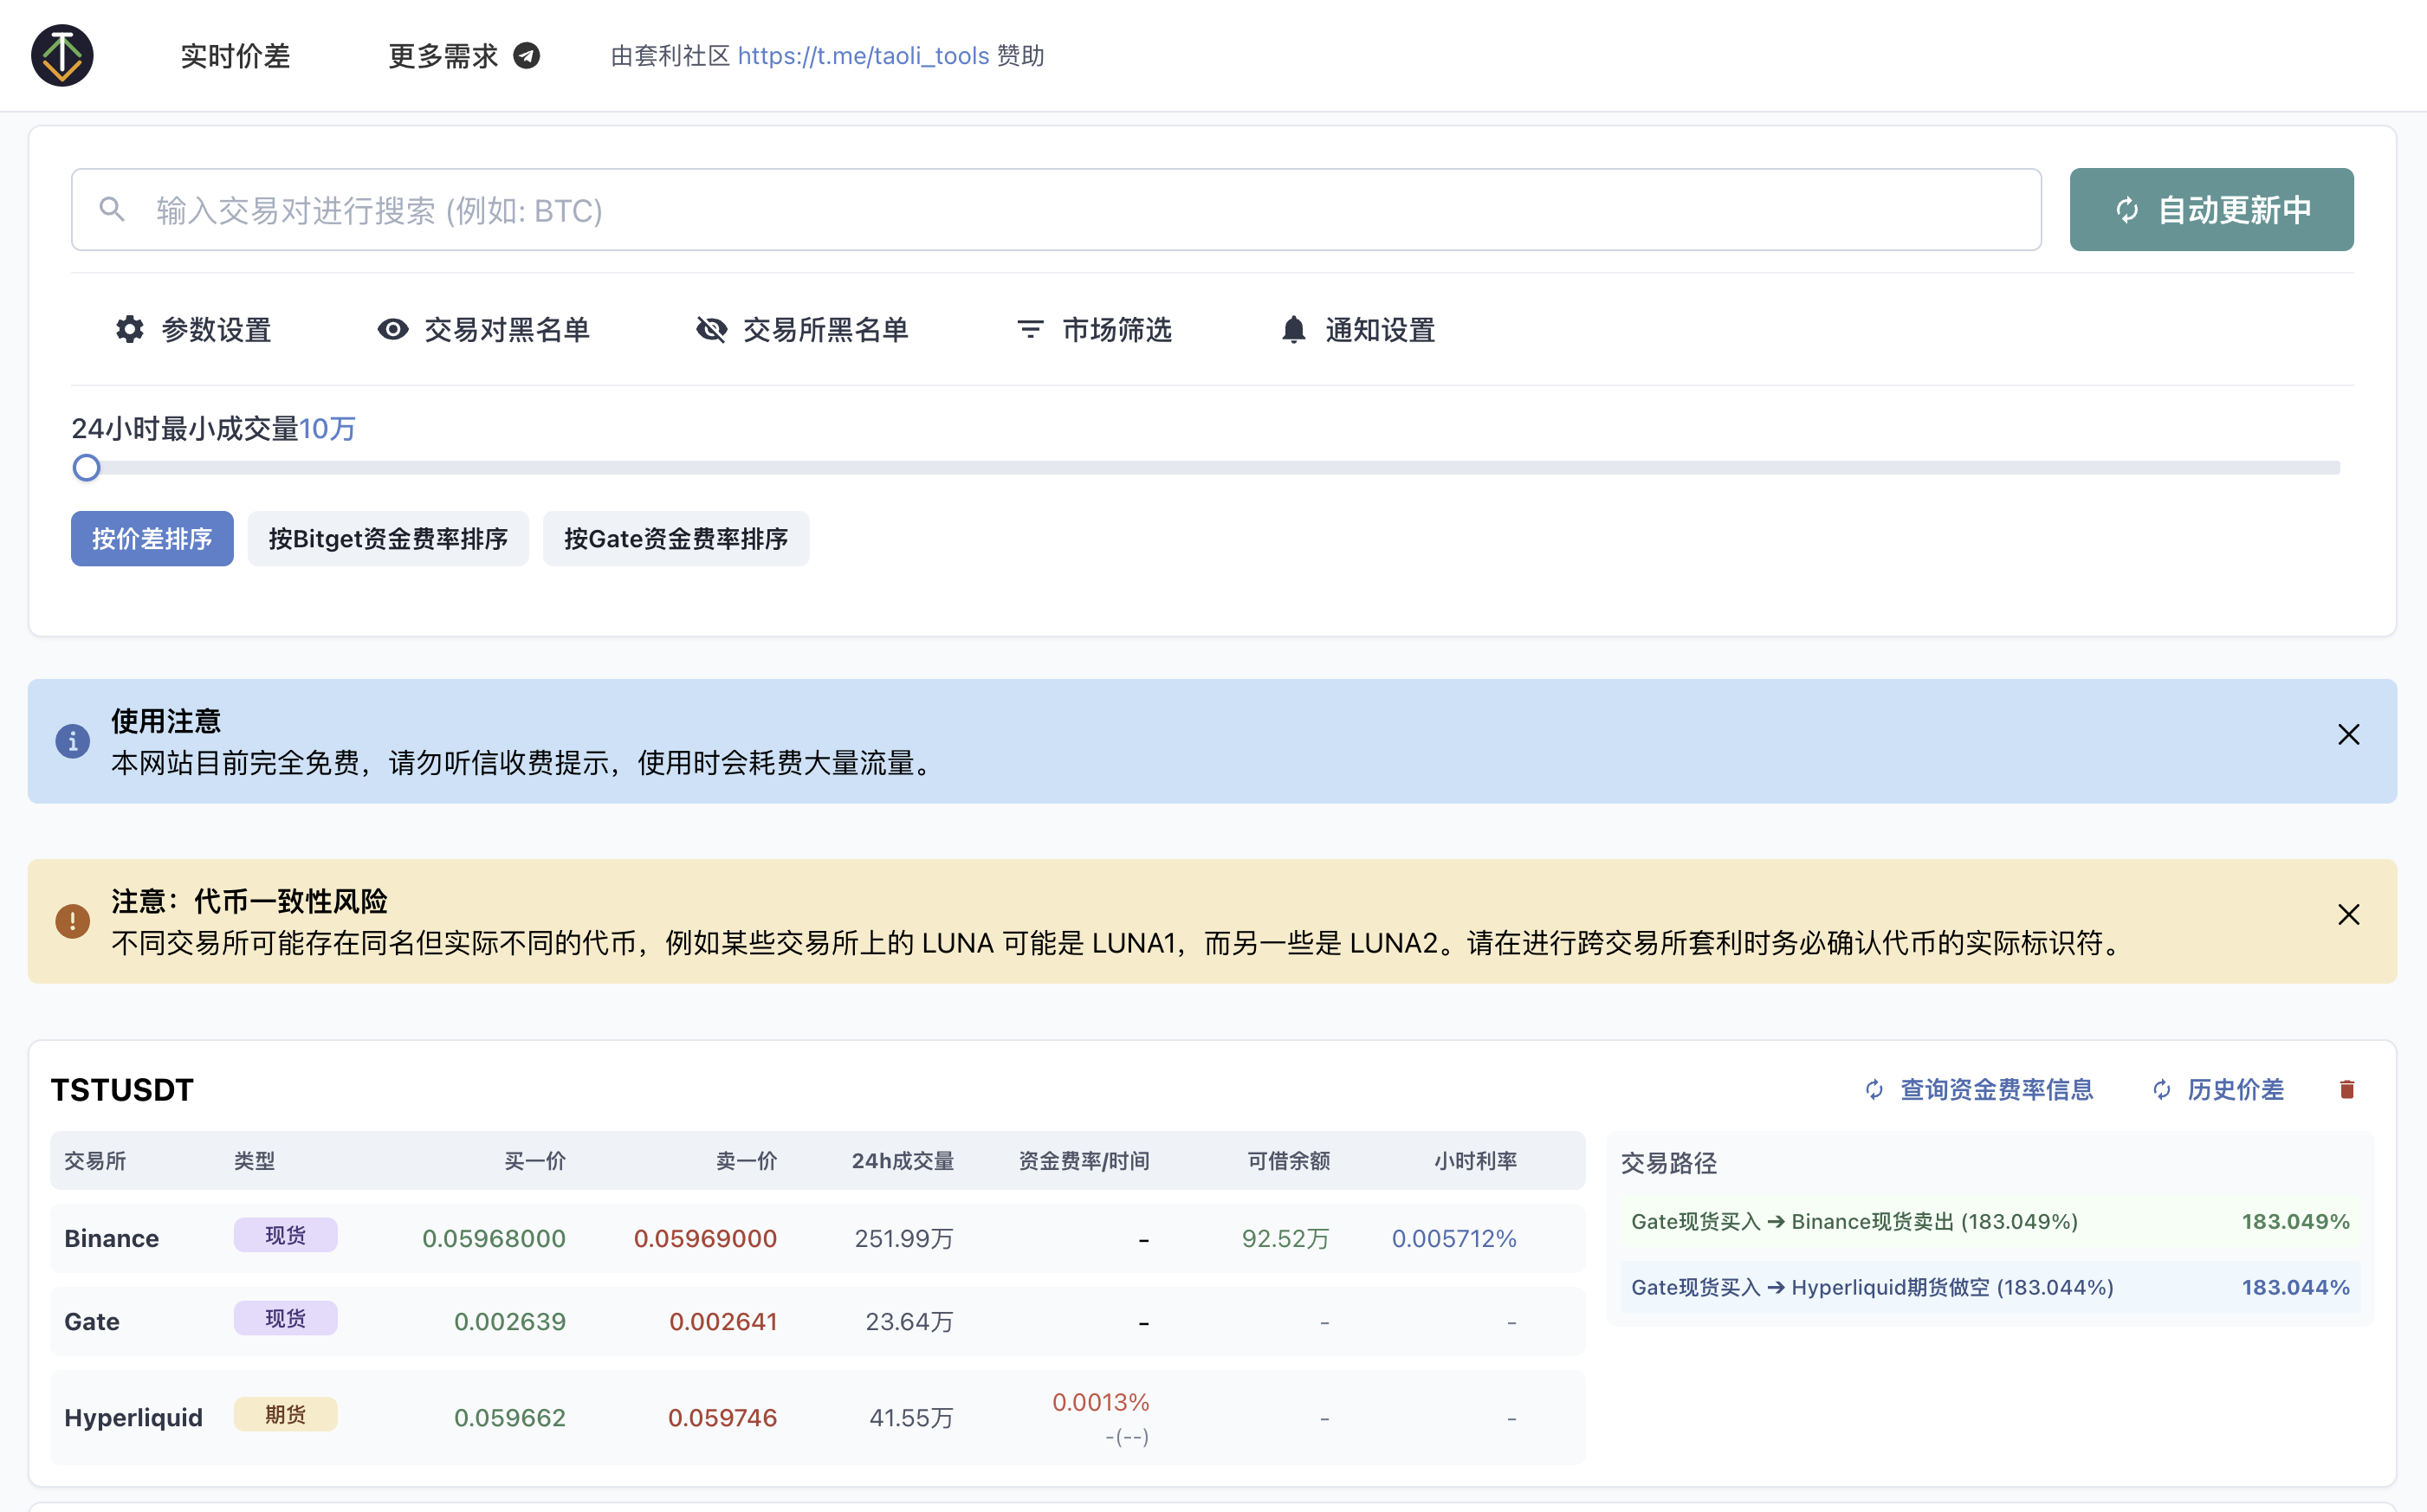The height and width of the screenshot is (1512, 2427).
Task: Click the Telegram icon beside 更多需求
Action: tap(527, 56)
